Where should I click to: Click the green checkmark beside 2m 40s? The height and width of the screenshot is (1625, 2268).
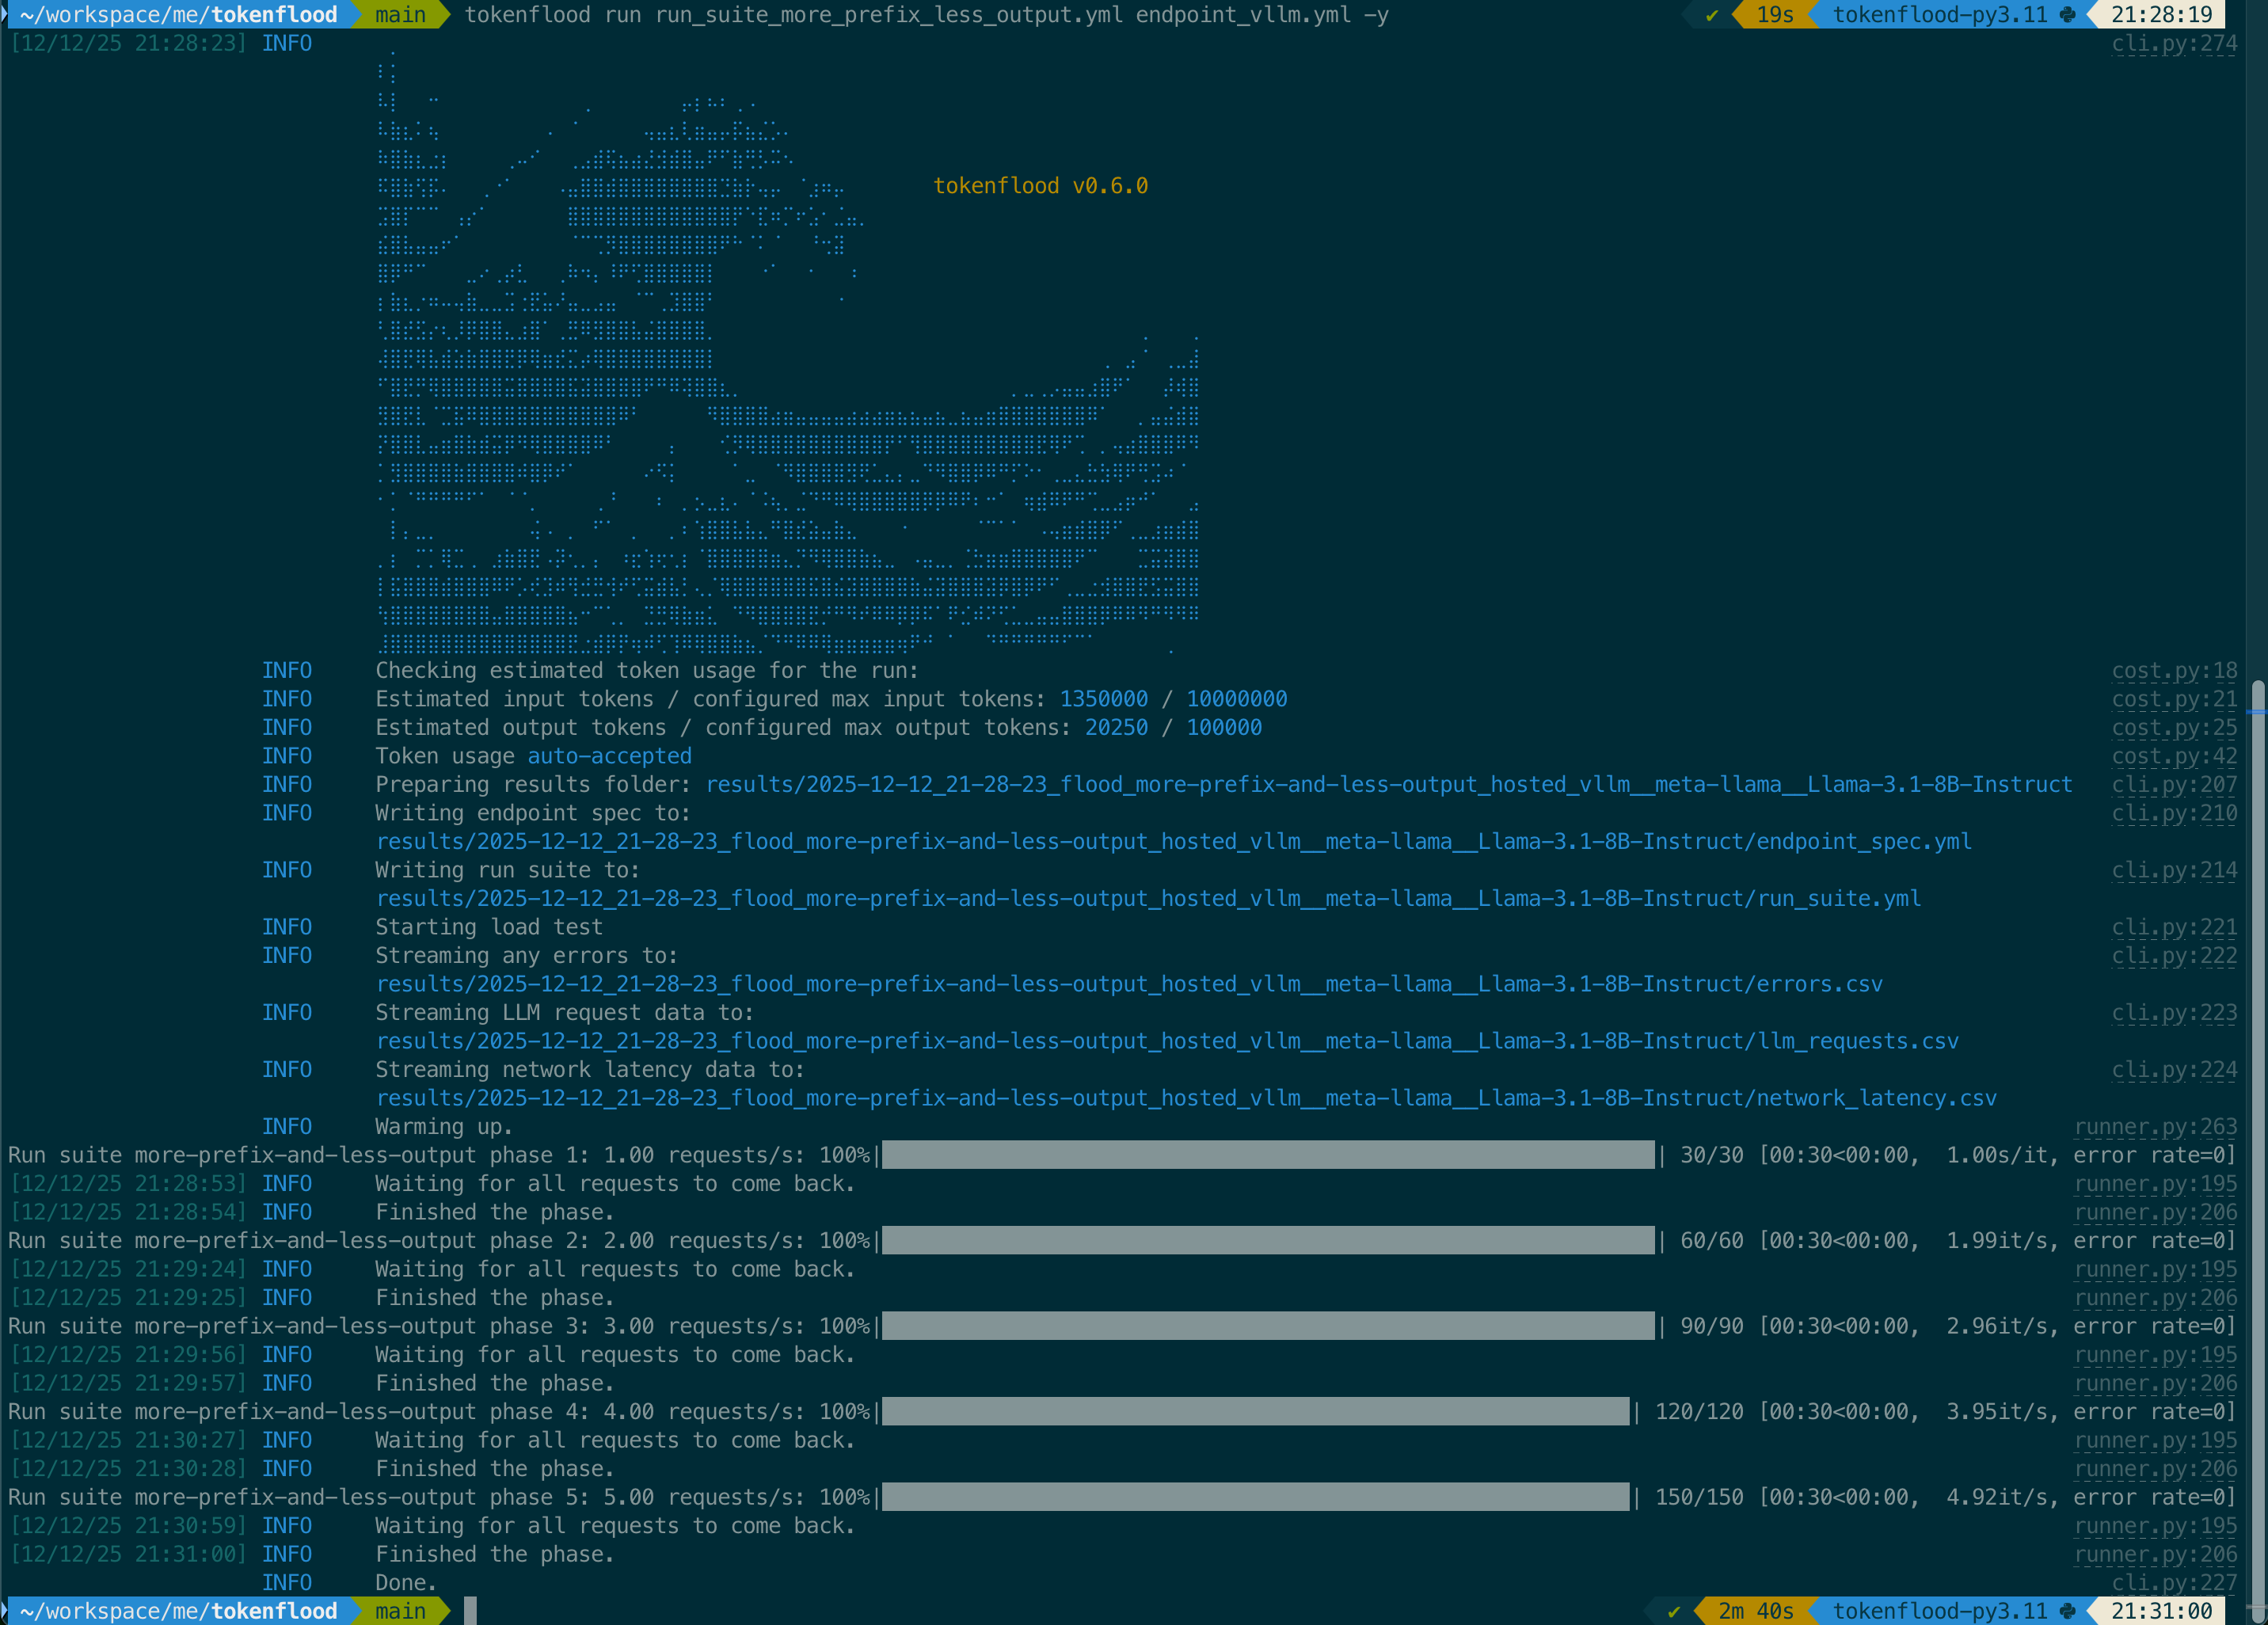pyautogui.click(x=1675, y=1611)
